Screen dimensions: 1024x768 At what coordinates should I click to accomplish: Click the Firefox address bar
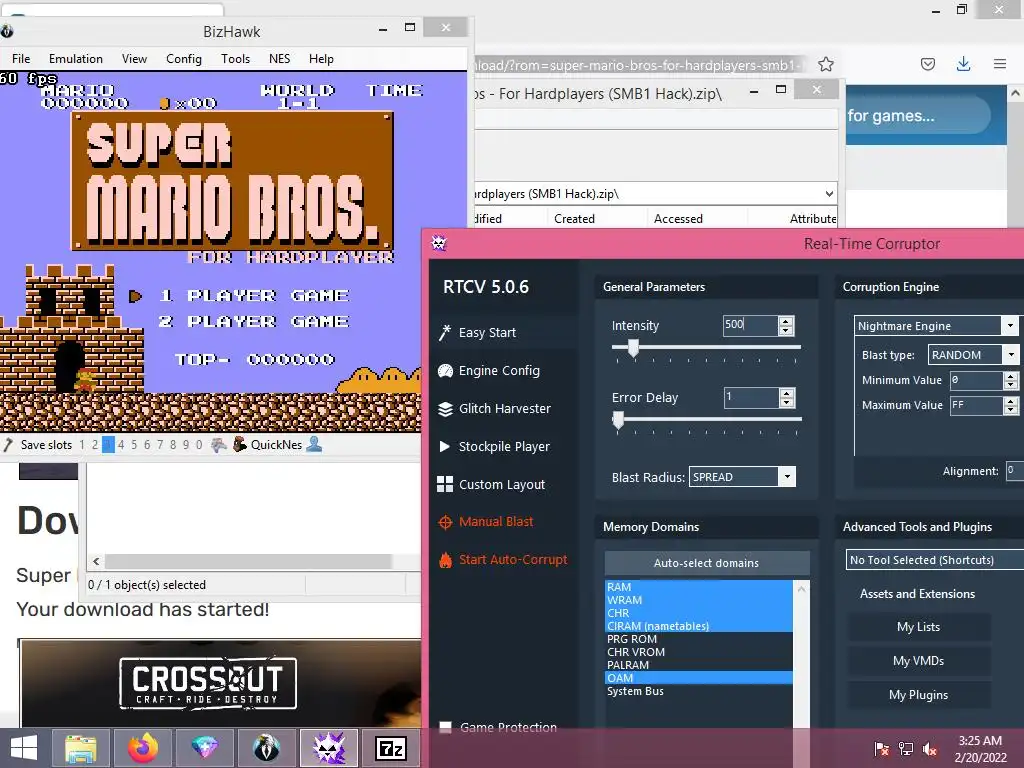640,65
